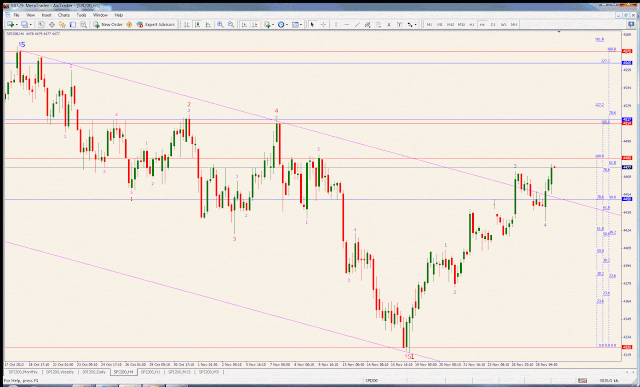Zoom out of the chart
The height and width of the screenshot is (387, 640).
pos(231,24)
